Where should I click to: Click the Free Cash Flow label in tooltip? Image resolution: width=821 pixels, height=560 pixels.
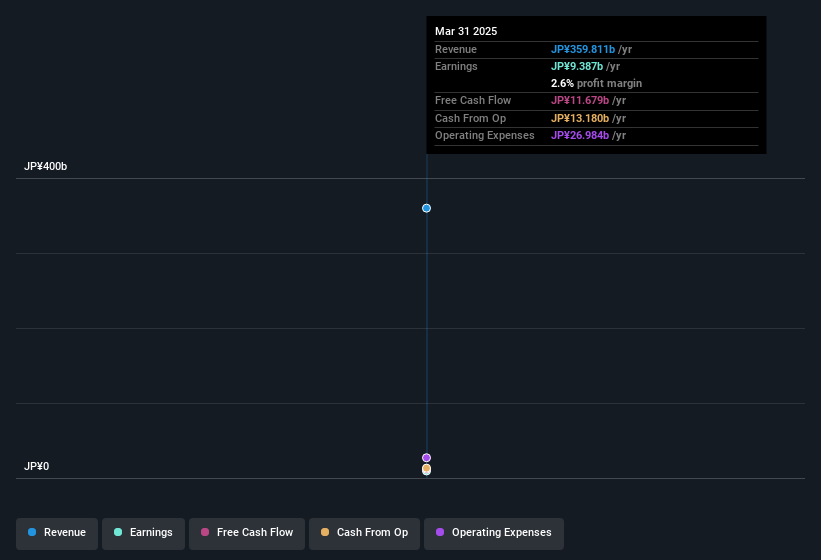[x=473, y=100]
